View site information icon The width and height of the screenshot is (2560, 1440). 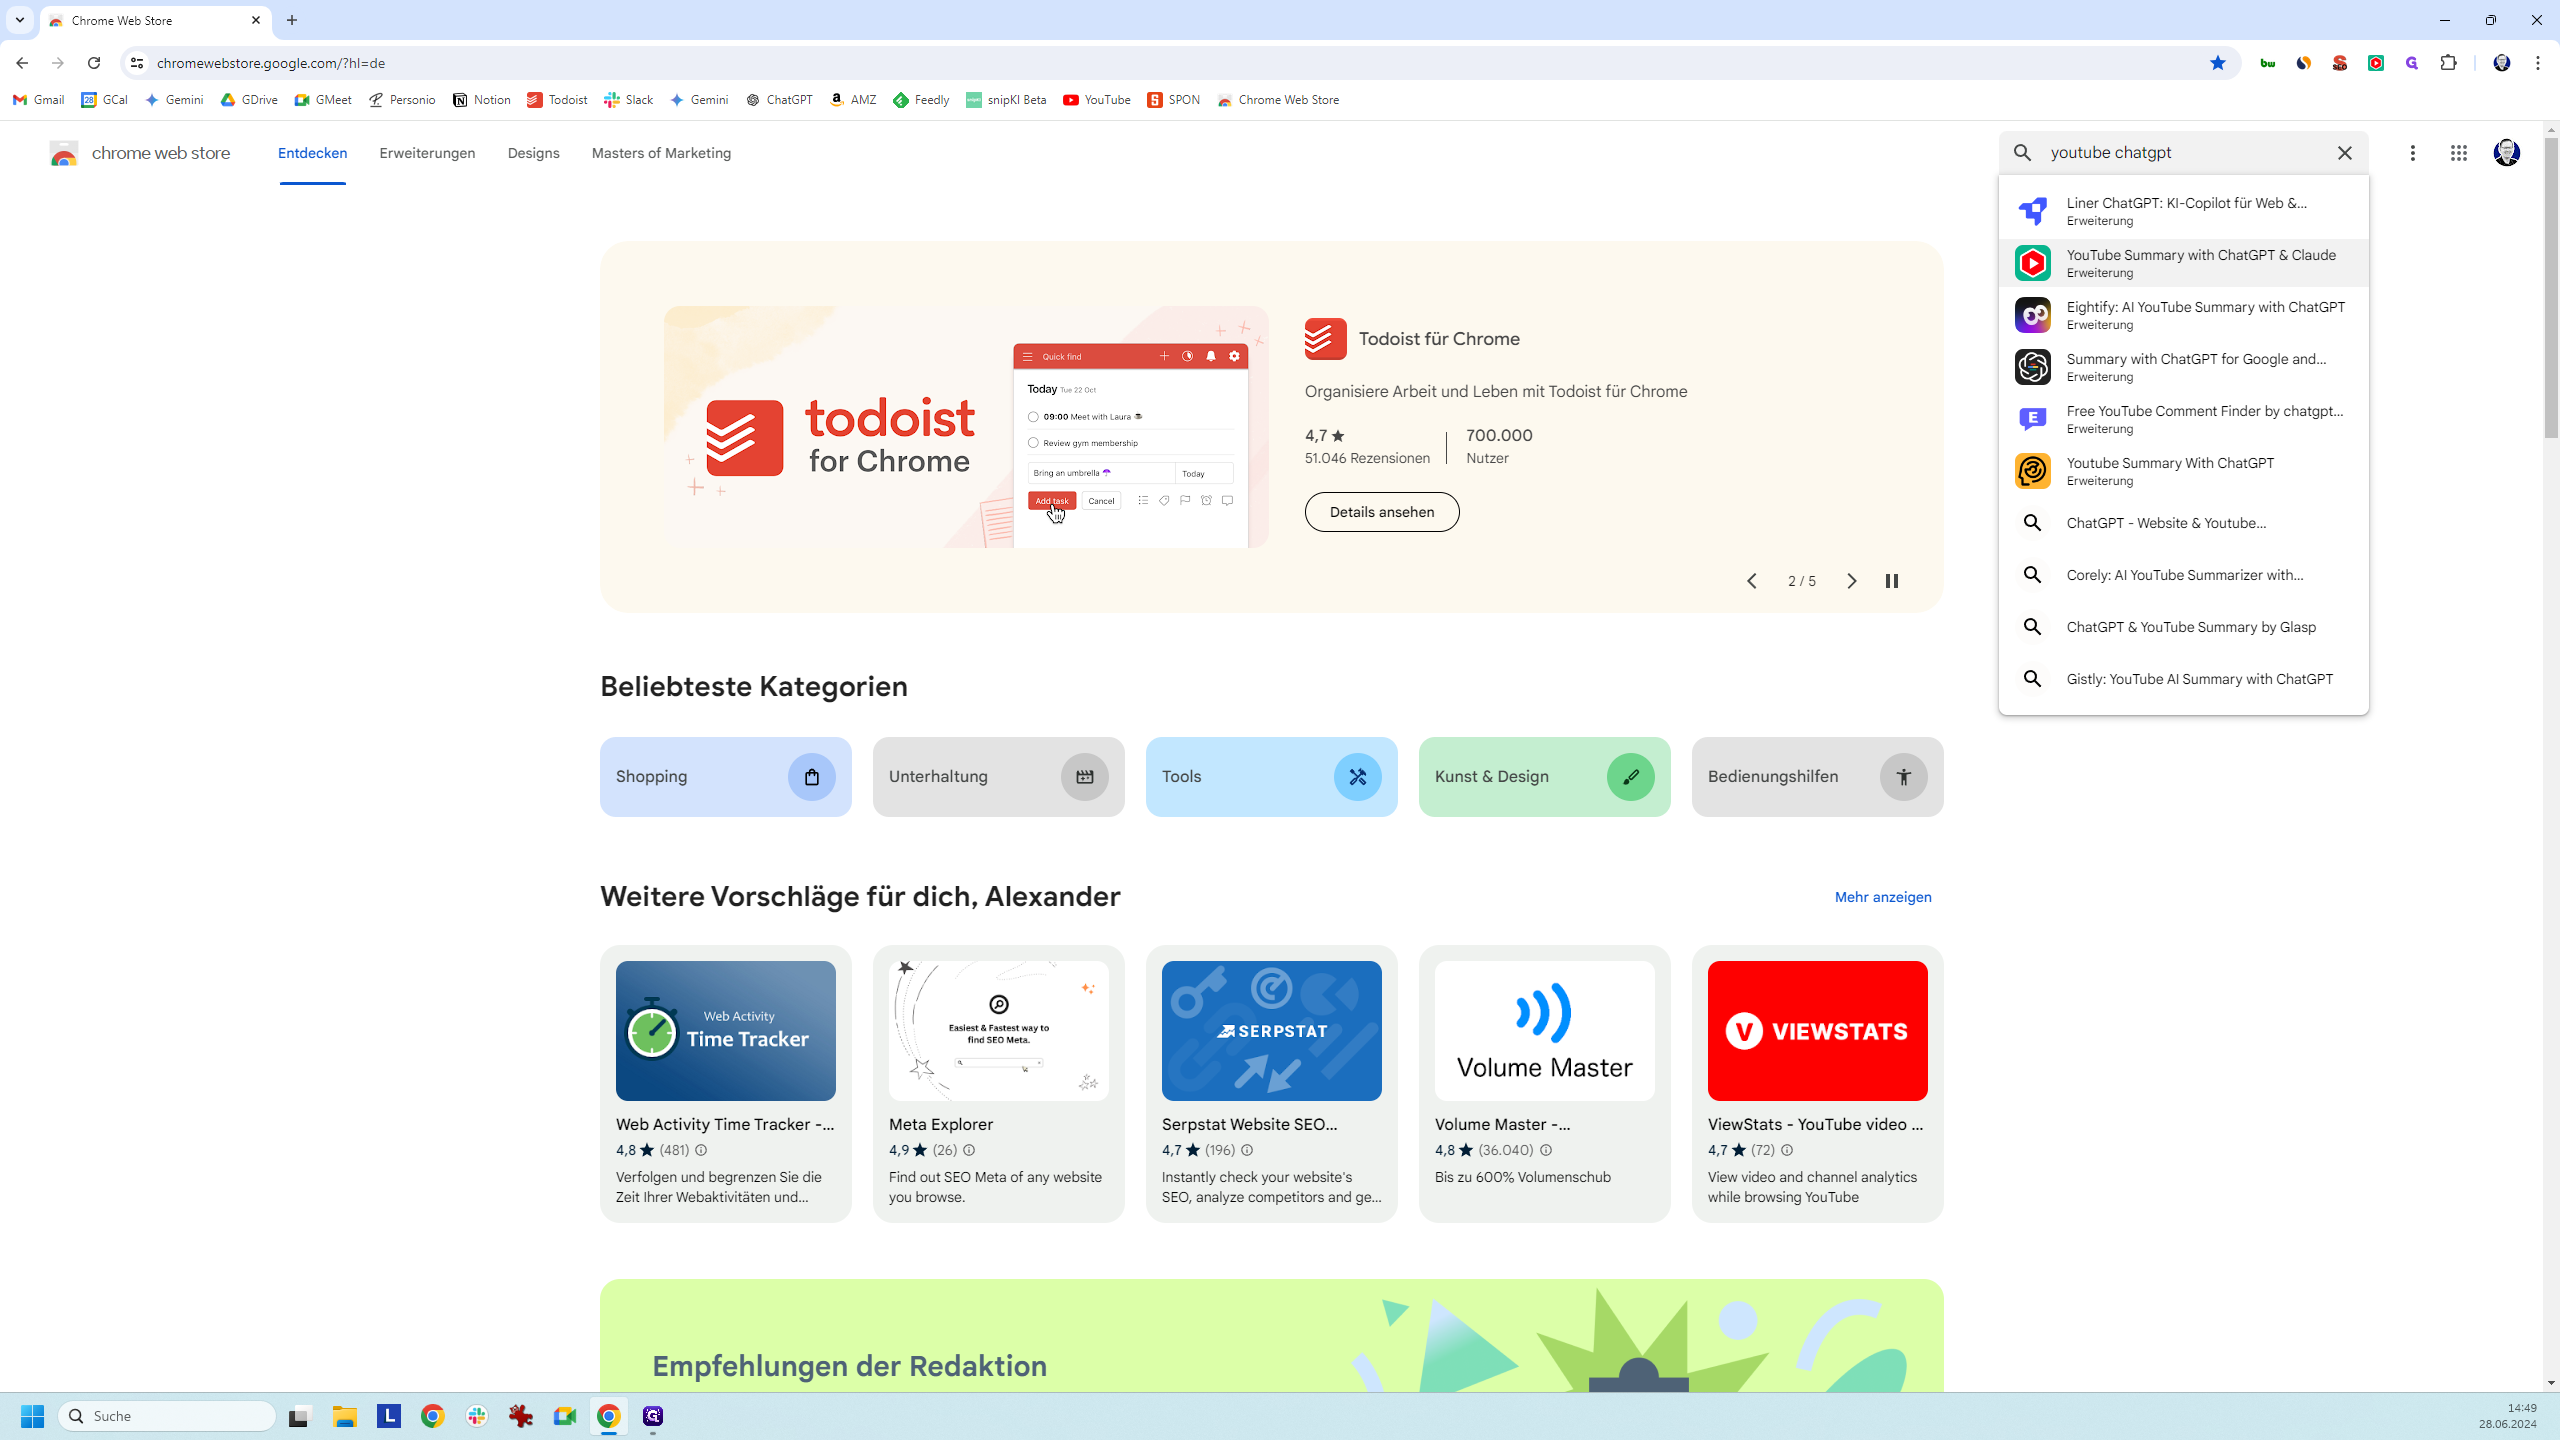(x=137, y=63)
